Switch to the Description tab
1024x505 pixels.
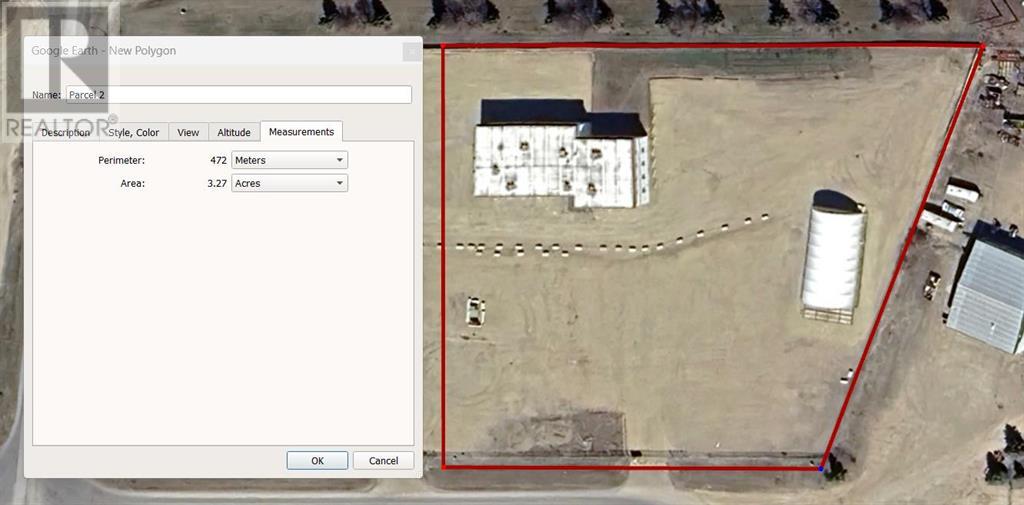pyautogui.click(x=66, y=132)
